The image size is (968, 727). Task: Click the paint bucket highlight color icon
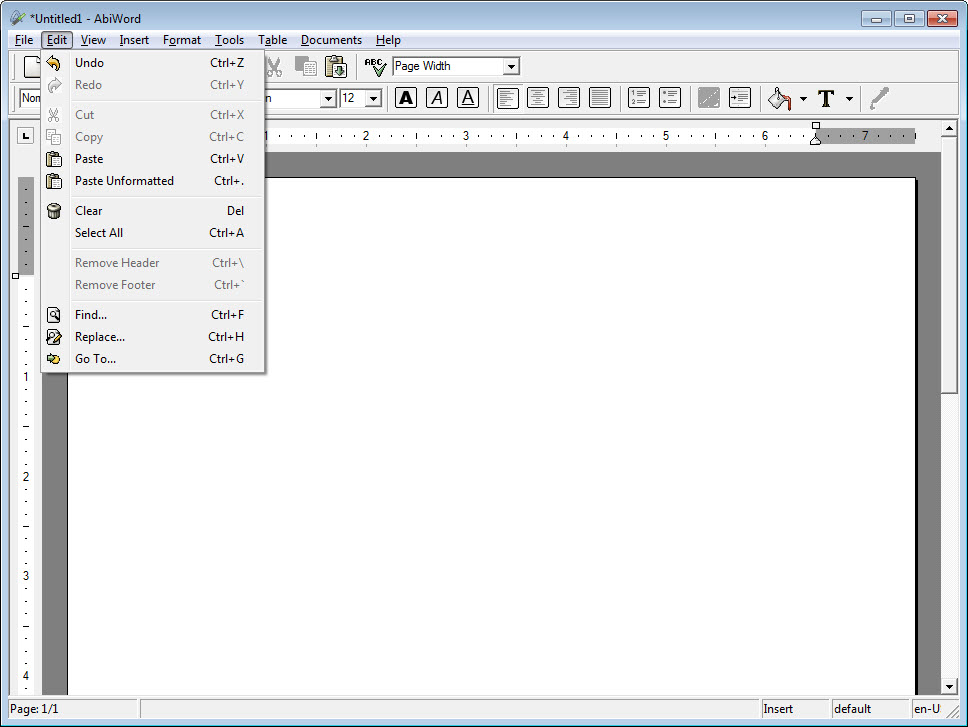tap(779, 98)
